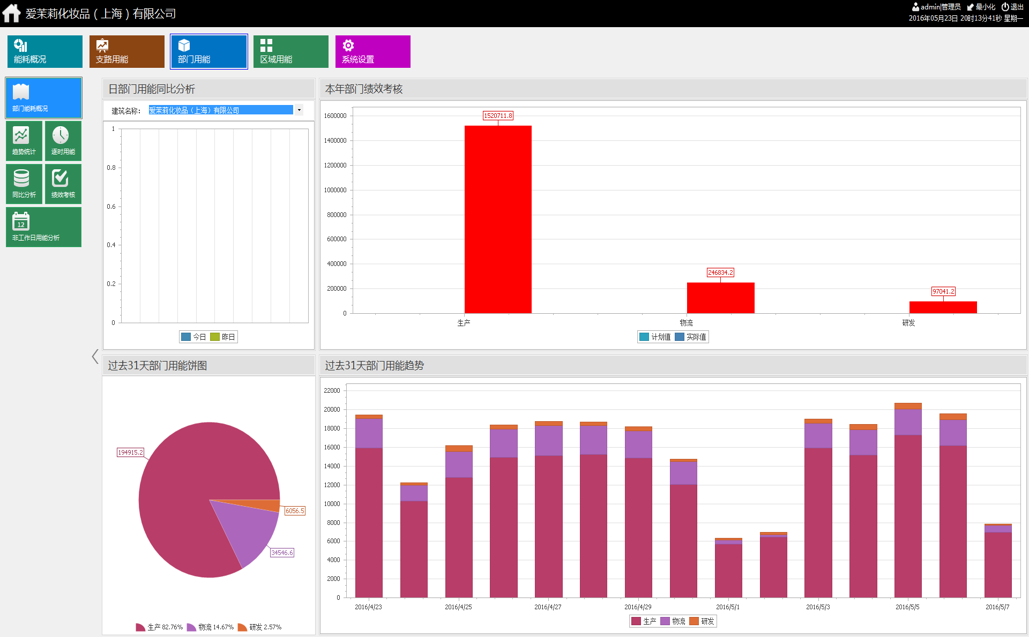Select 部门能耗概况 sidebar tile
Screen dimensions: 1029x637
(x=44, y=98)
